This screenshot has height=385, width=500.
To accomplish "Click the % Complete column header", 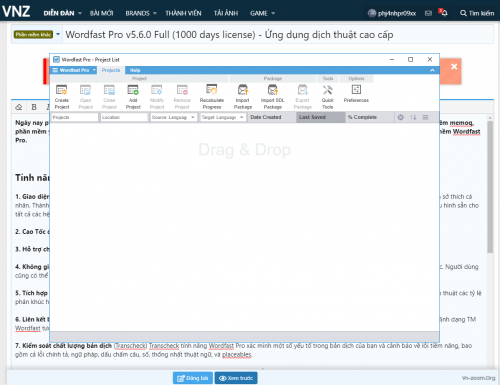I will [370, 117].
